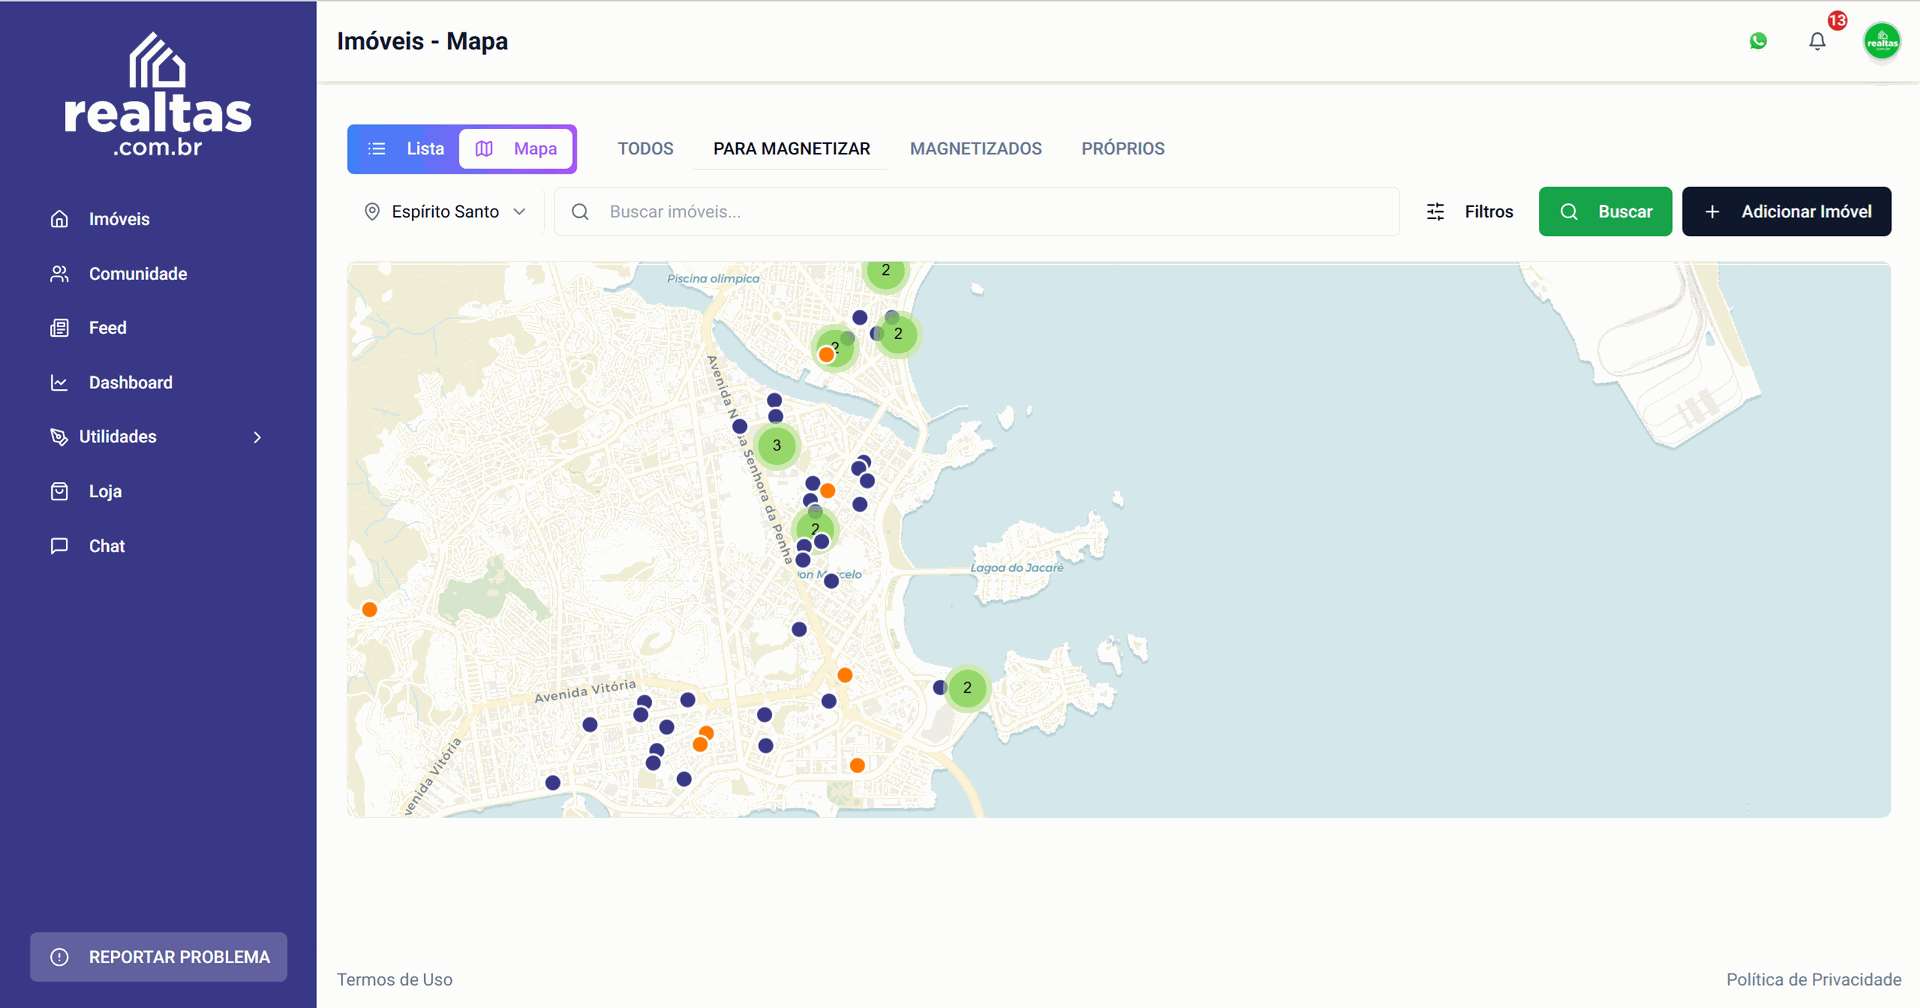Screen dimensions: 1920x1008
Task: Open the Filtros filter panel
Action: (1469, 212)
